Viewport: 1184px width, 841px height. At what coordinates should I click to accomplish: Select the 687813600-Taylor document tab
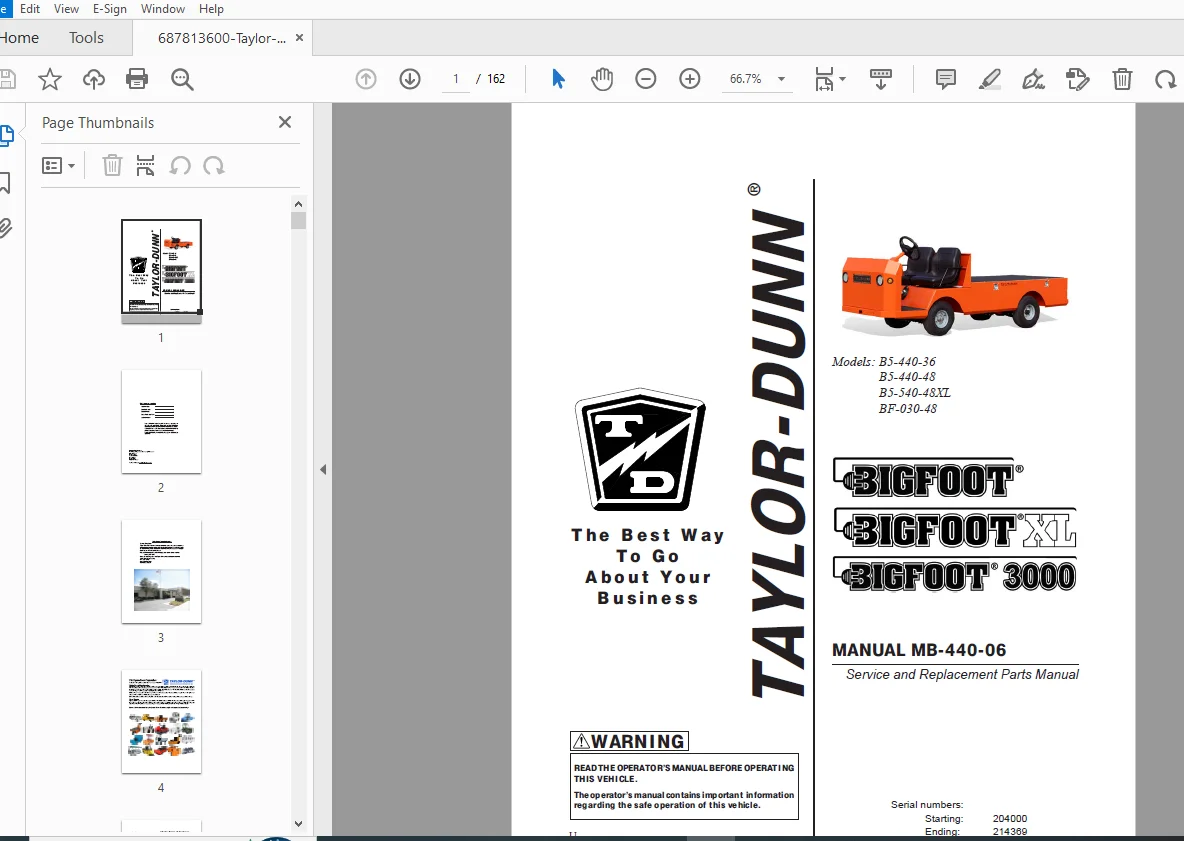[221, 39]
